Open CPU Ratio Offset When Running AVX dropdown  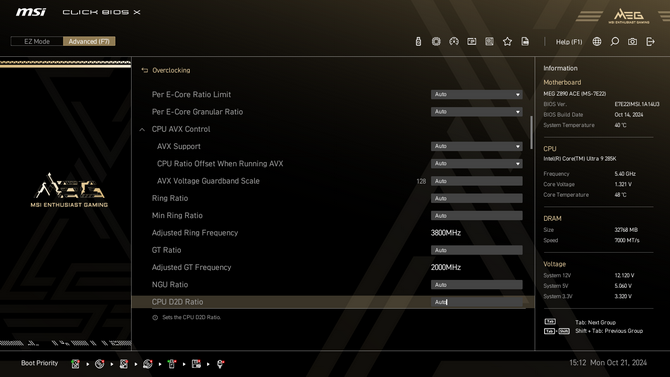tap(476, 164)
